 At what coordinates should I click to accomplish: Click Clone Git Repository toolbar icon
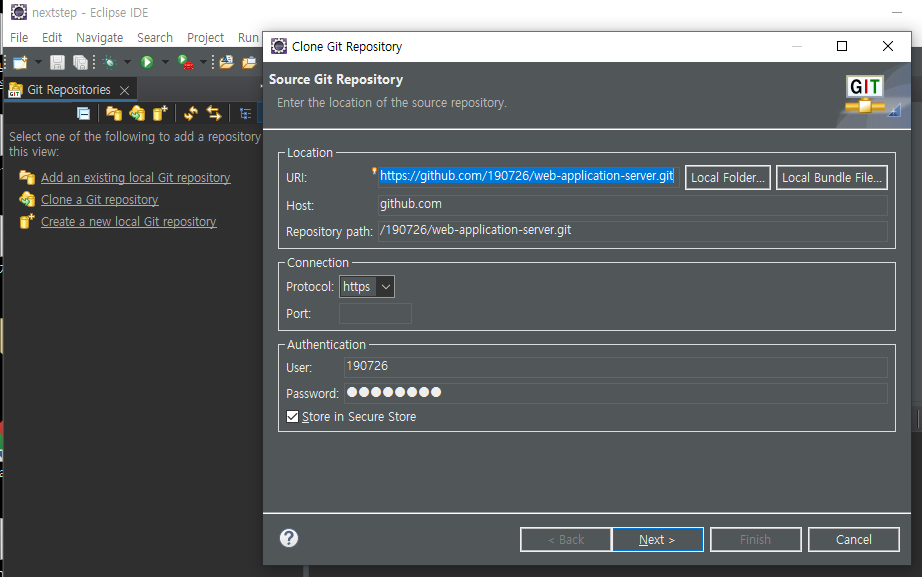[137, 114]
